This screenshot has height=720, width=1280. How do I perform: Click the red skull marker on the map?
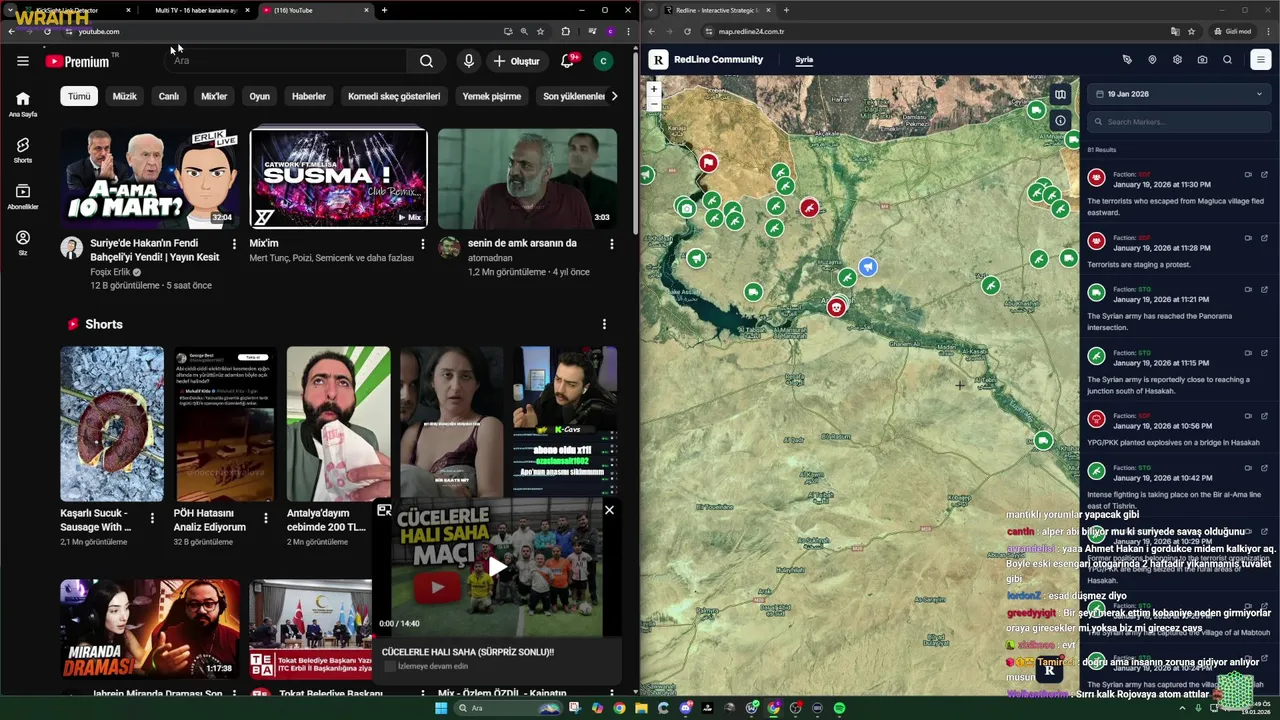(836, 307)
